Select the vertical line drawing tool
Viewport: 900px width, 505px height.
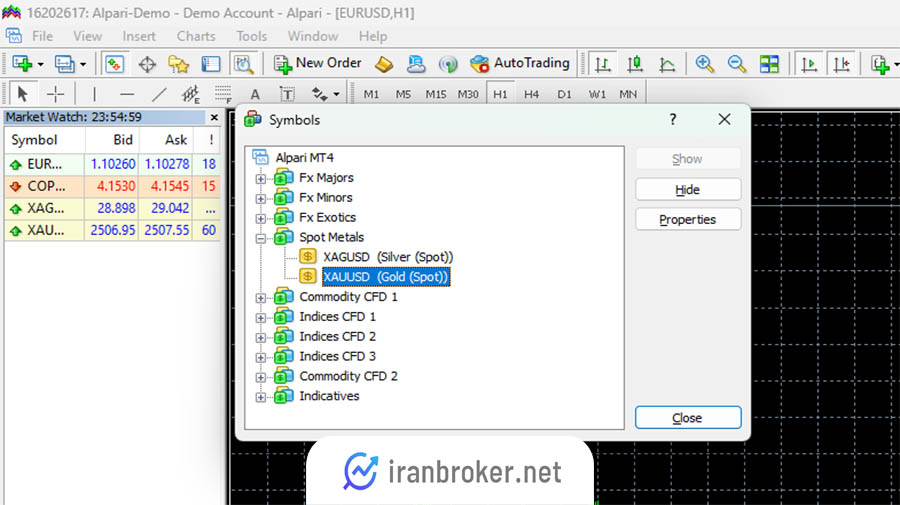[x=94, y=94]
